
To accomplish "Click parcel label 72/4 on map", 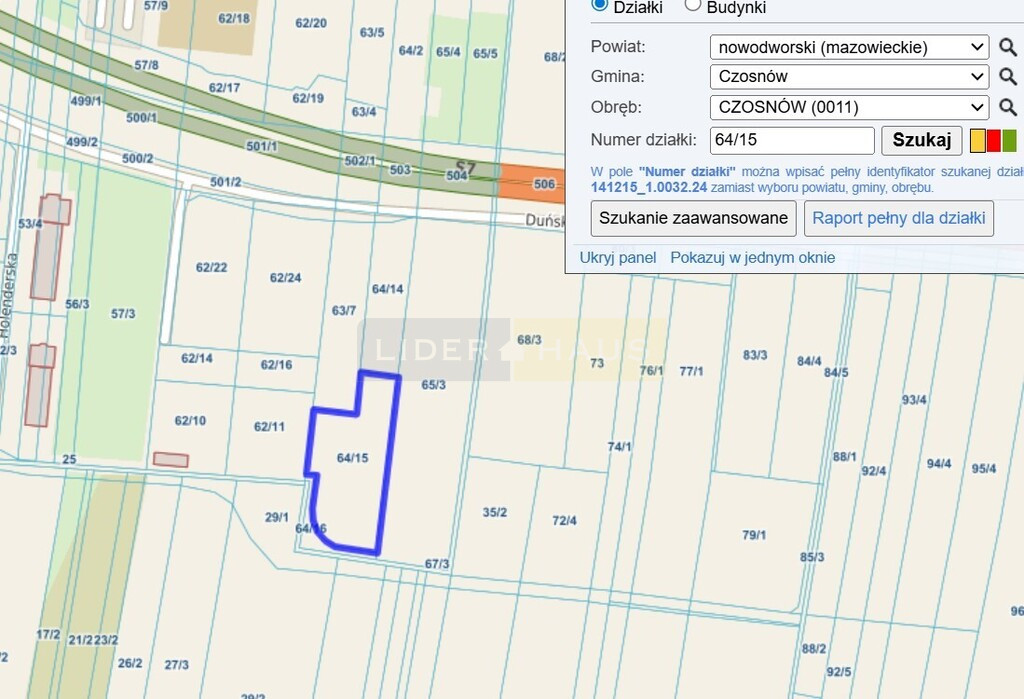I will pos(564,521).
